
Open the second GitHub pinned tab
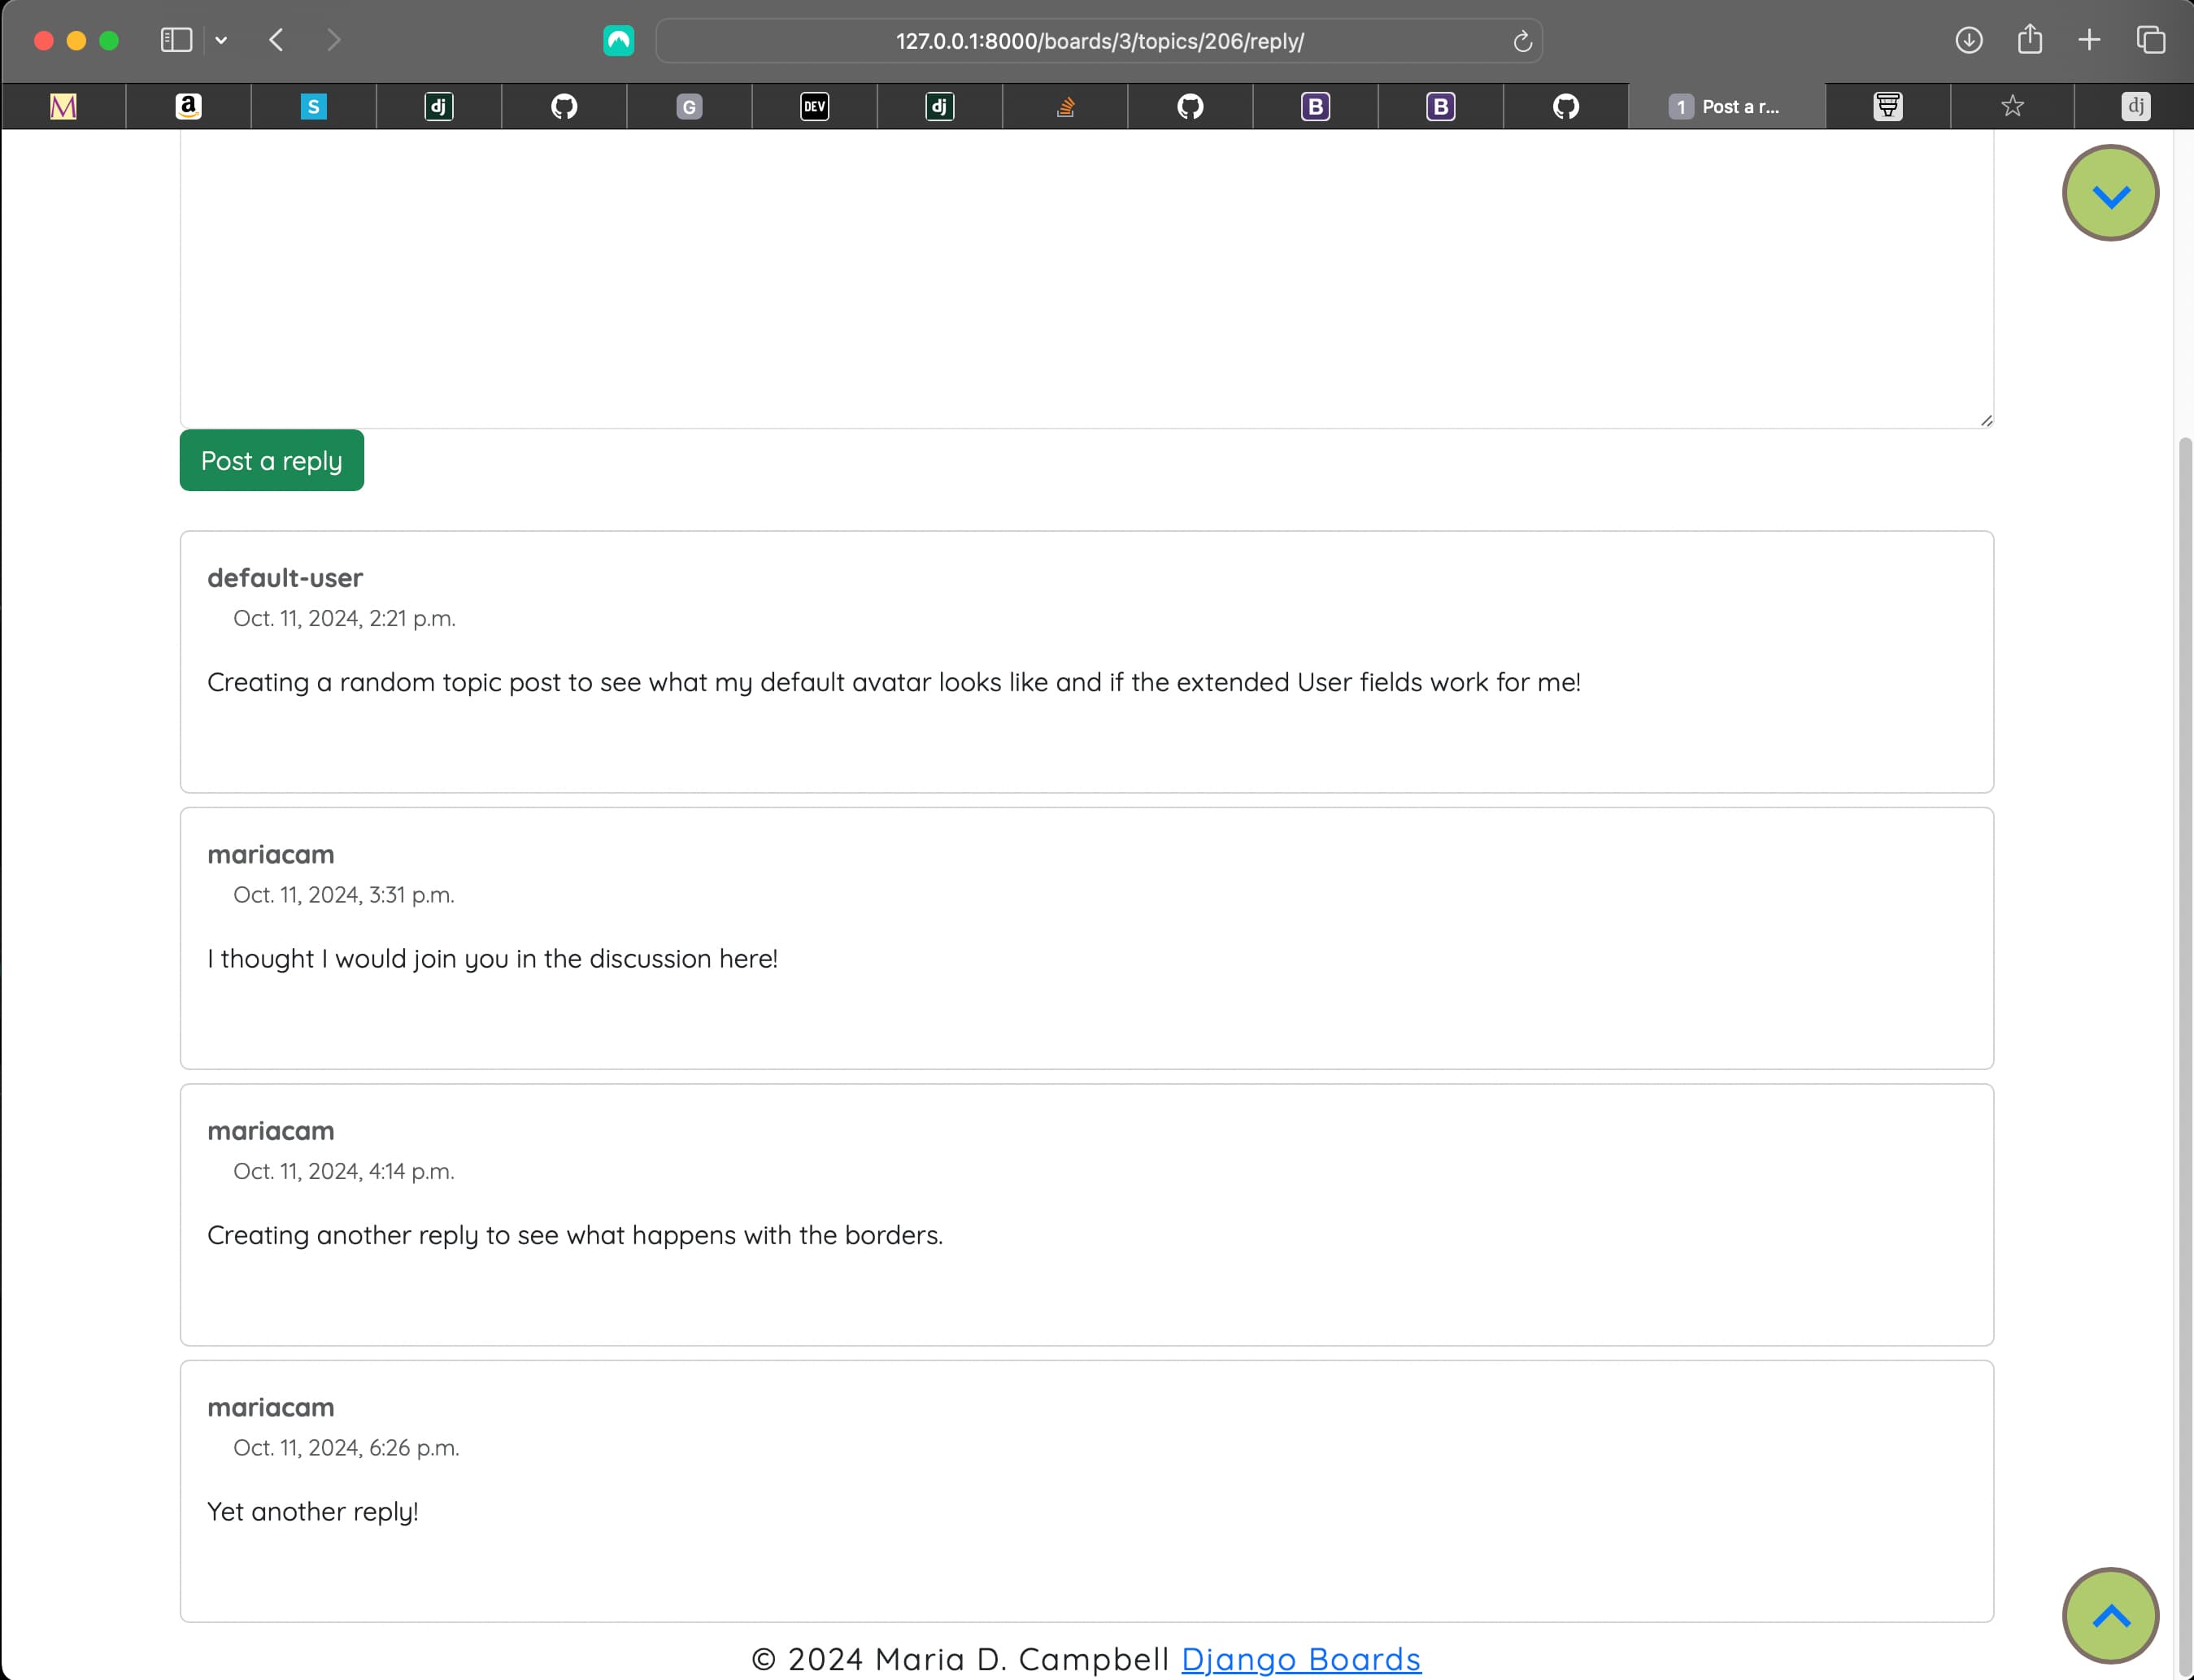1190,106
